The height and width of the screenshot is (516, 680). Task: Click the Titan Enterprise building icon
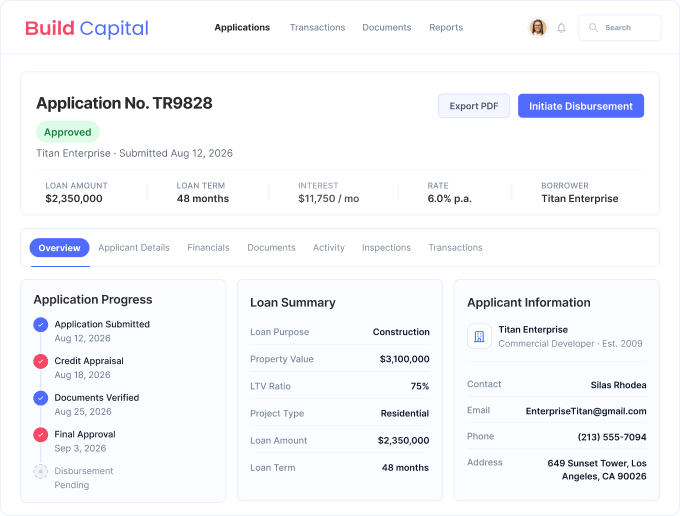coord(479,336)
